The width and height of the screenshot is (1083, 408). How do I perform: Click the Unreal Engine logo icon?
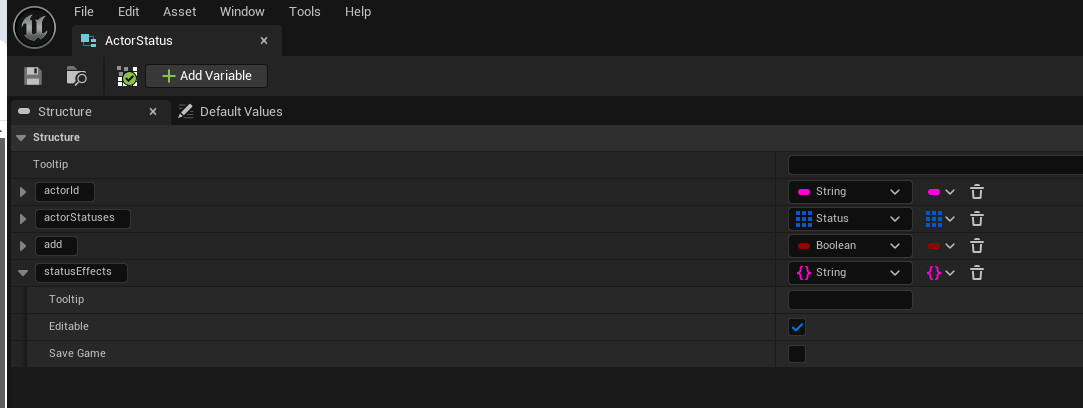35,27
